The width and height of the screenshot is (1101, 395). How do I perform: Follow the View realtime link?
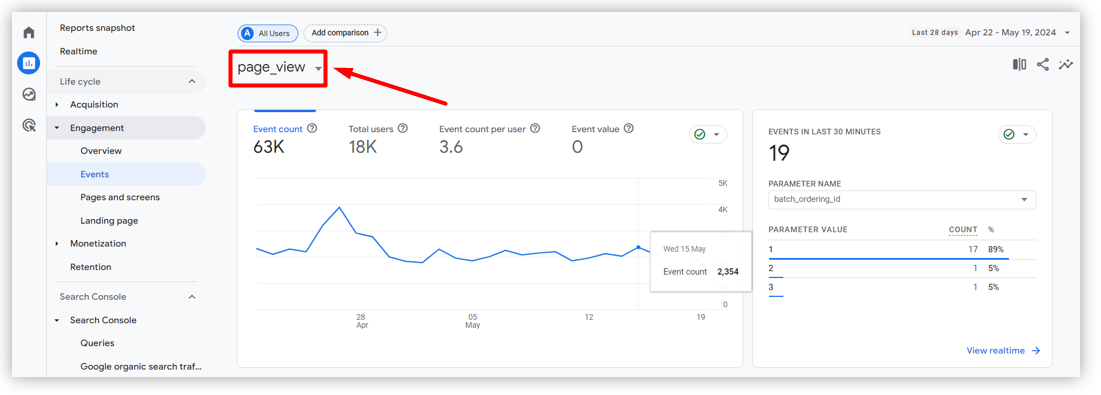(x=1003, y=350)
